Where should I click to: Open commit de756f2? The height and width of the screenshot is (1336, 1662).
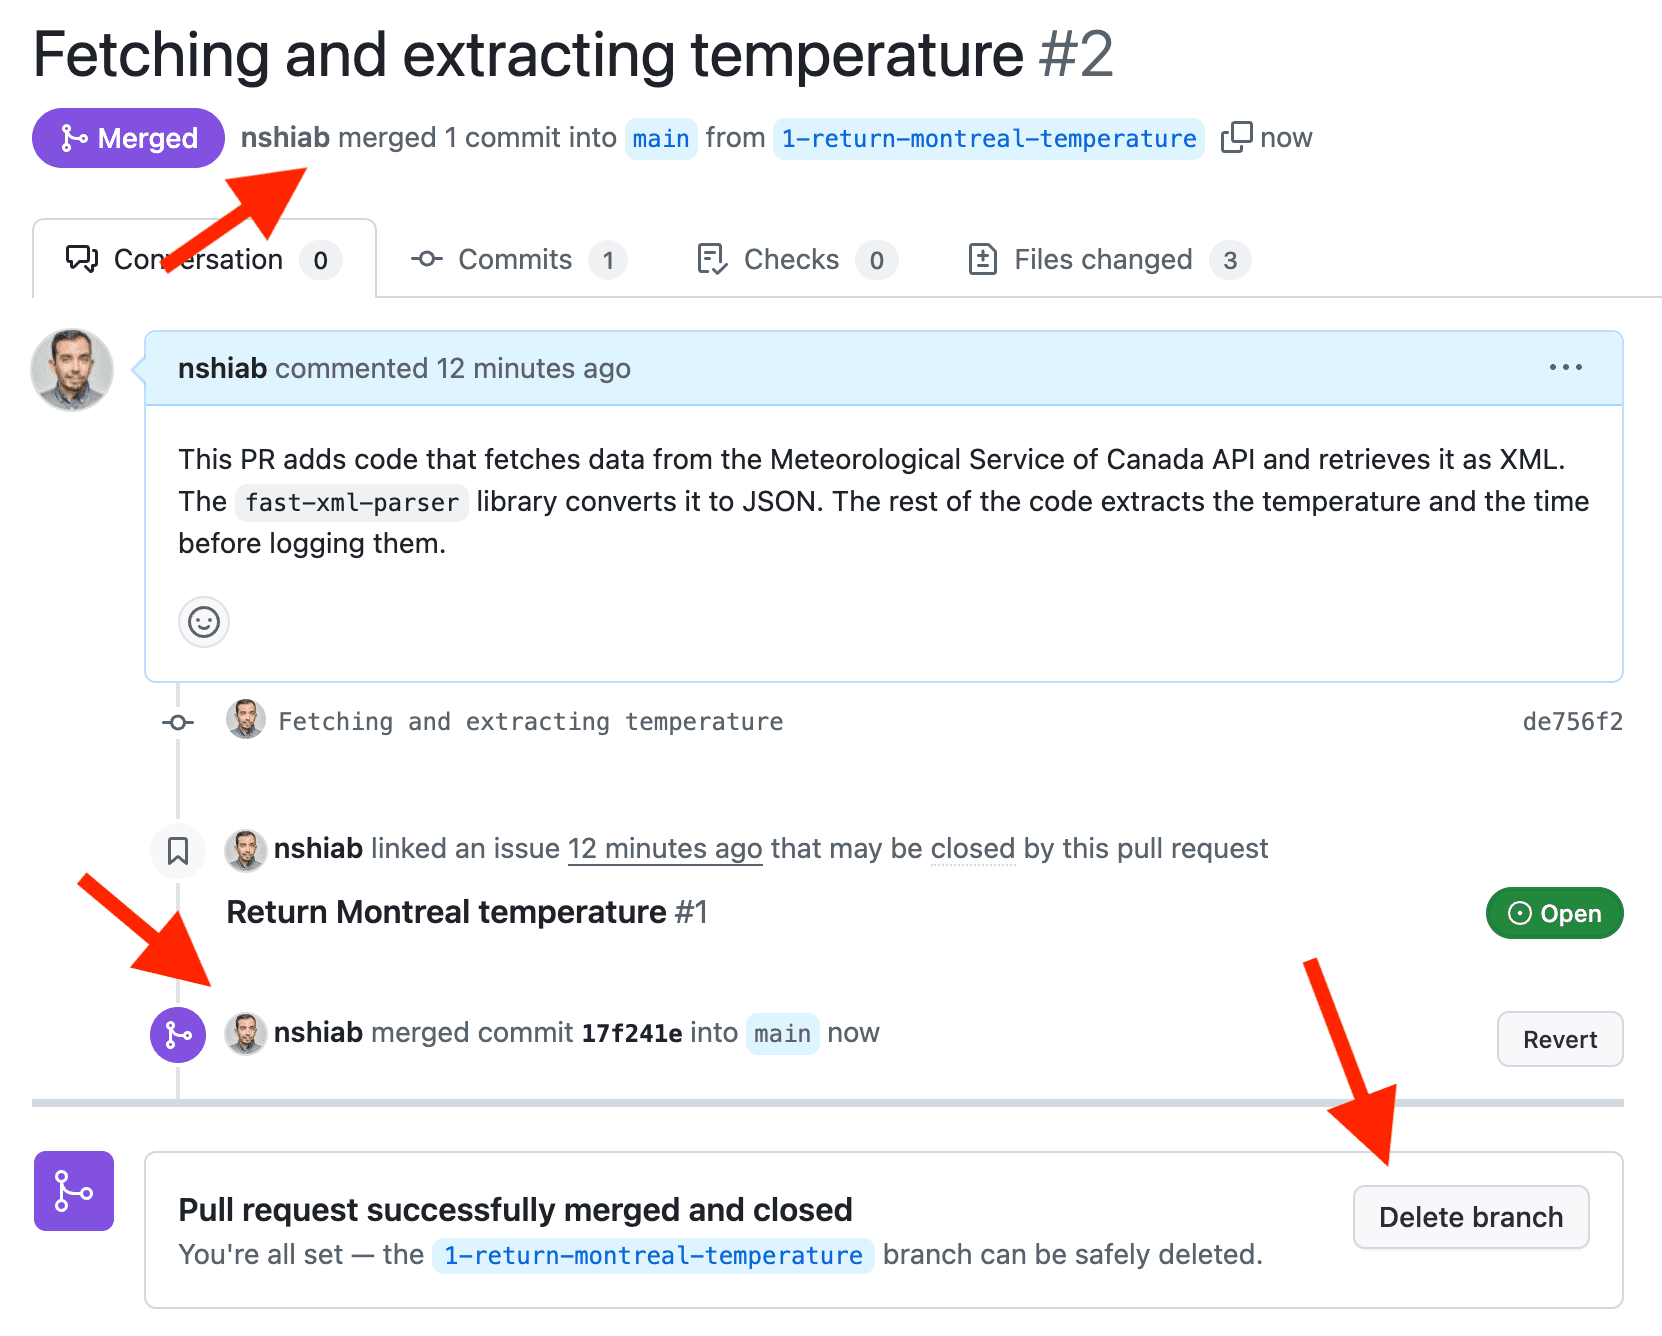(1574, 721)
